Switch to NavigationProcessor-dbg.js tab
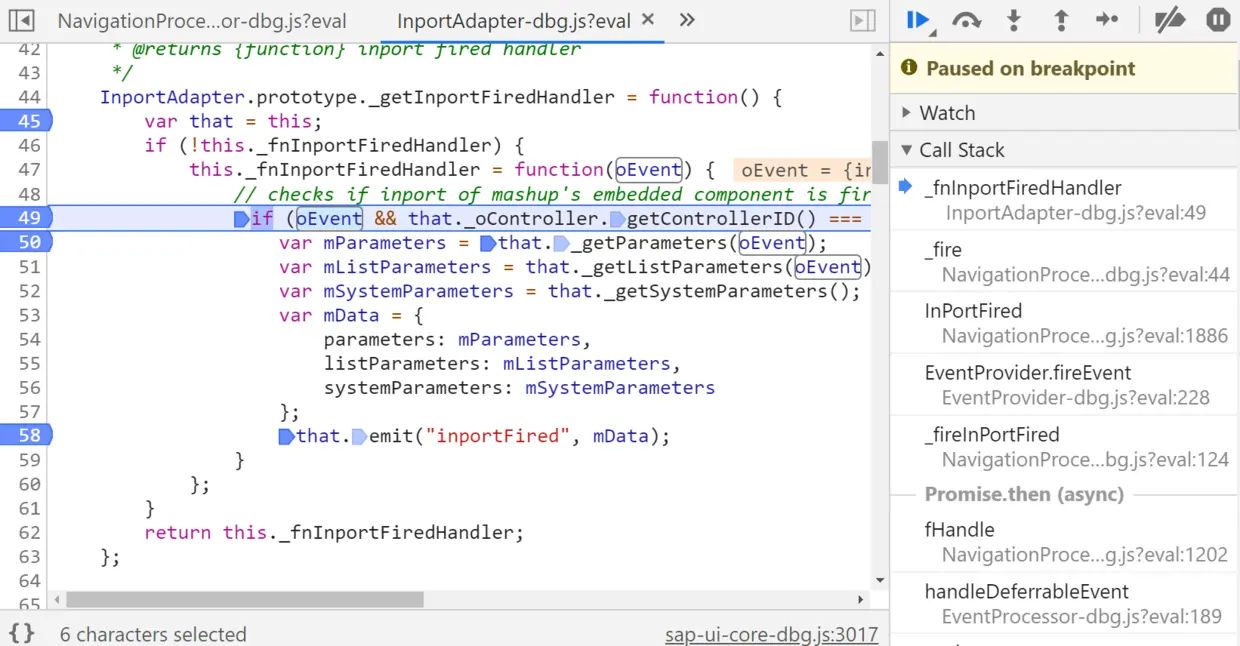1240x646 pixels. pyautogui.click(x=202, y=21)
